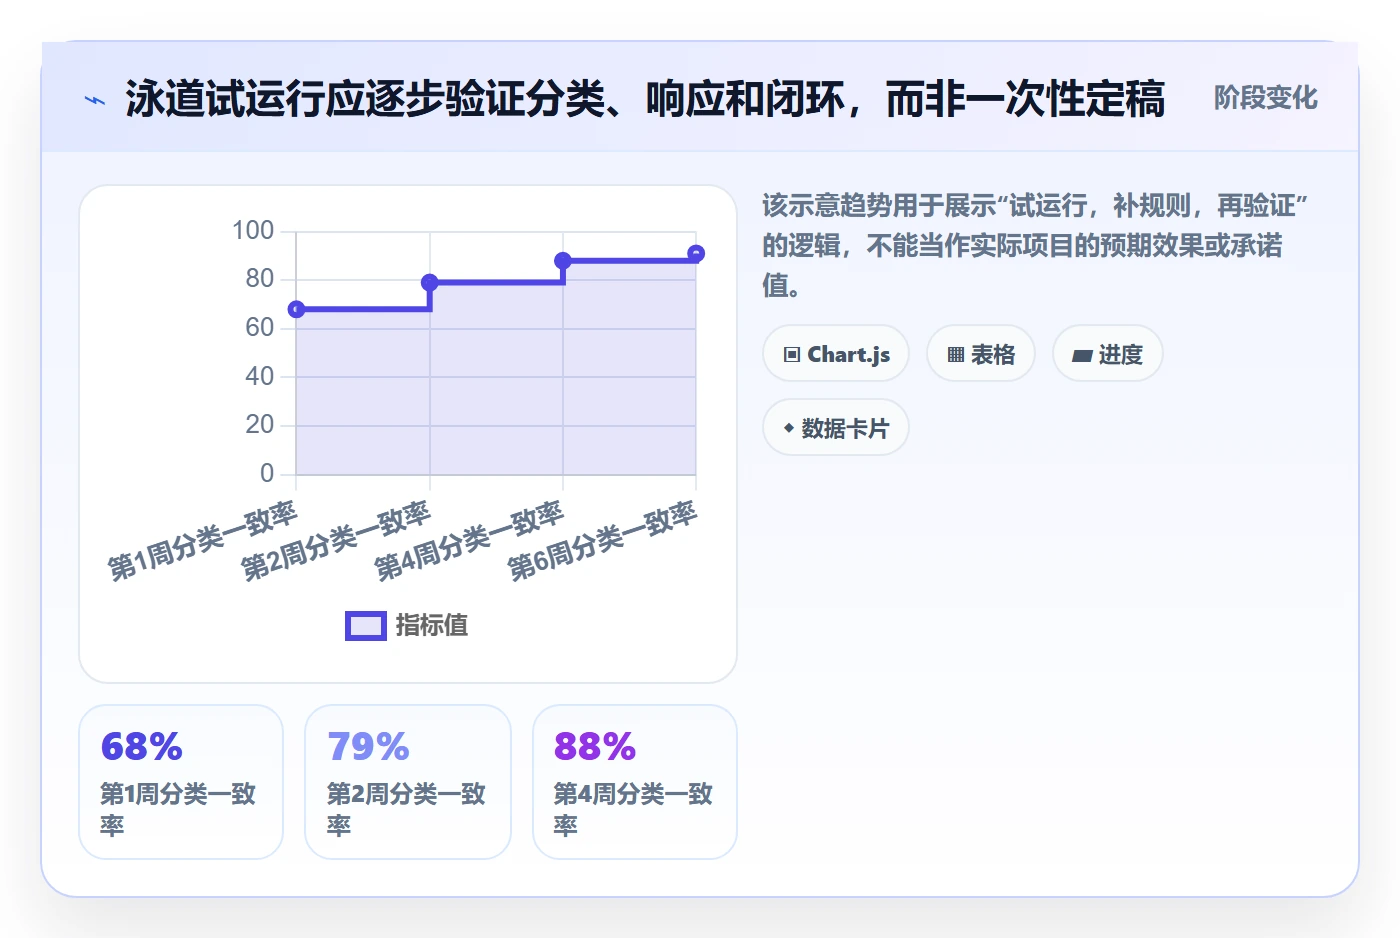Click the 100 value on the y-axis
The image size is (1400, 938).
(x=253, y=231)
